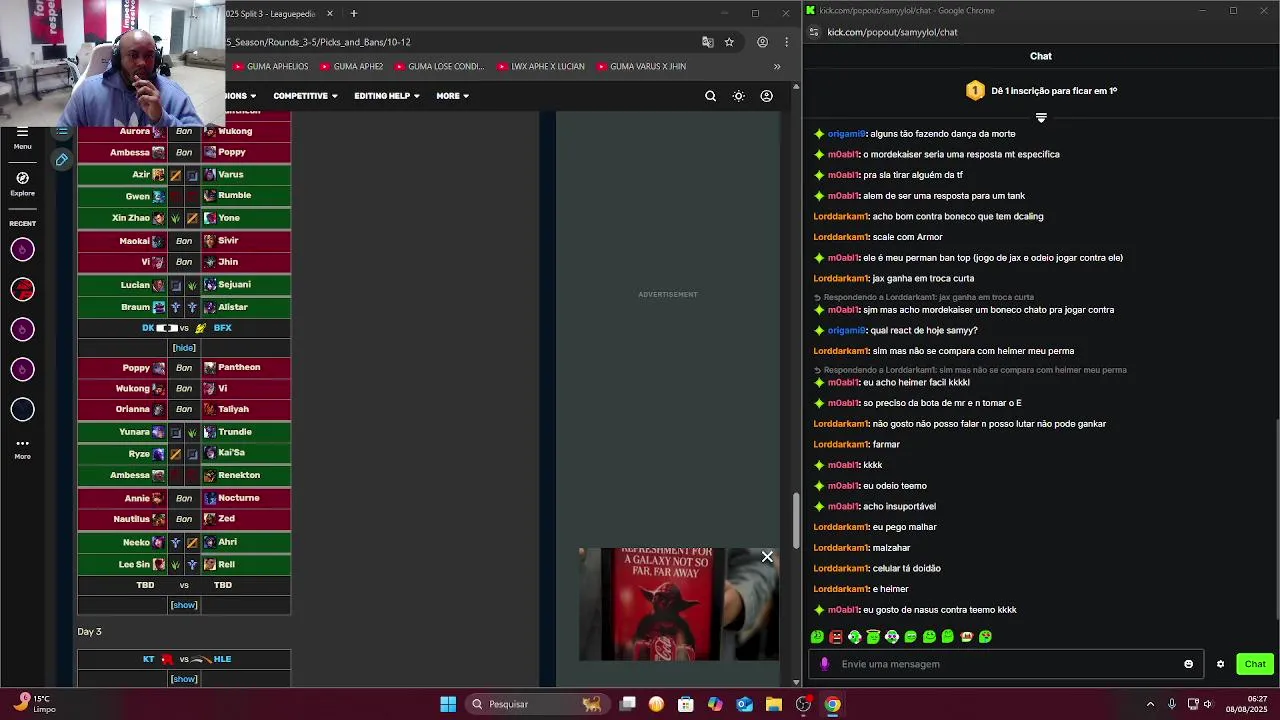1280x720 pixels.
Task: Open the GUMA LOSE CONDI... bookmark
Action: pos(439,66)
